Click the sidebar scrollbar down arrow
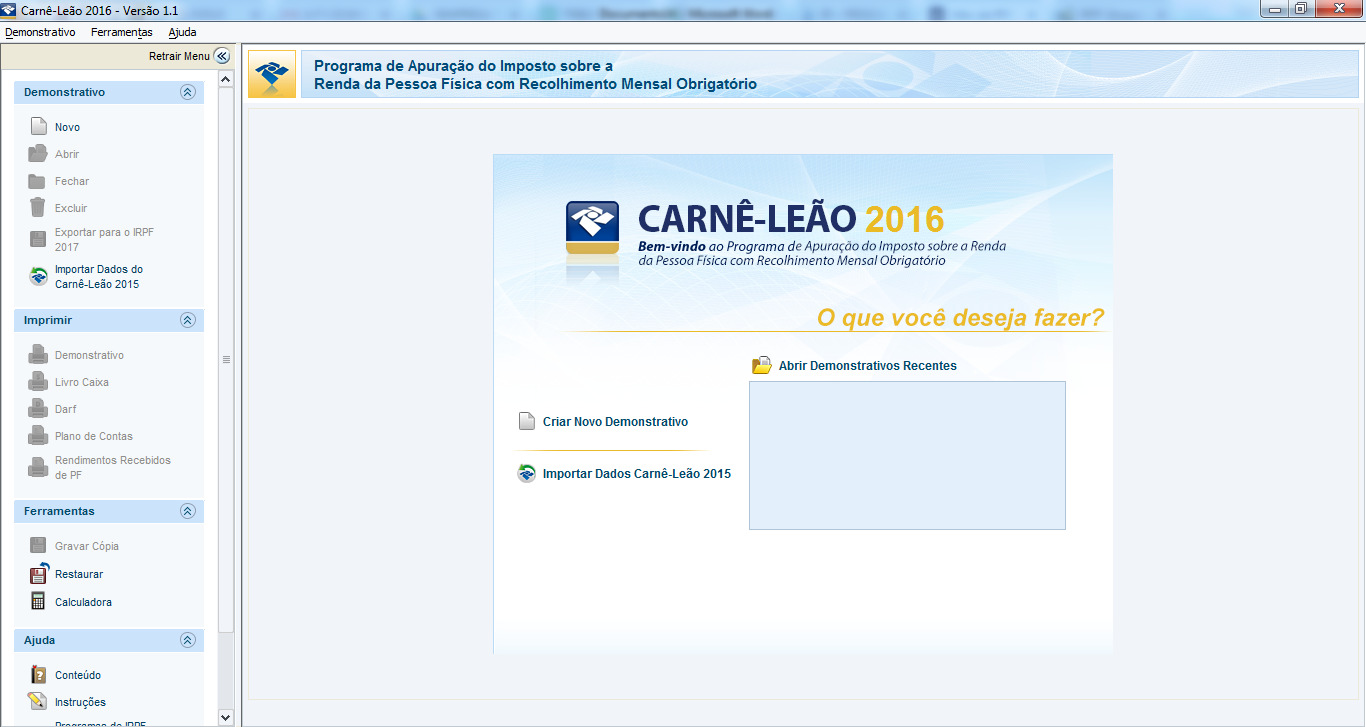The image size is (1366, 727). pyautogui.click(x=225, y=717)
